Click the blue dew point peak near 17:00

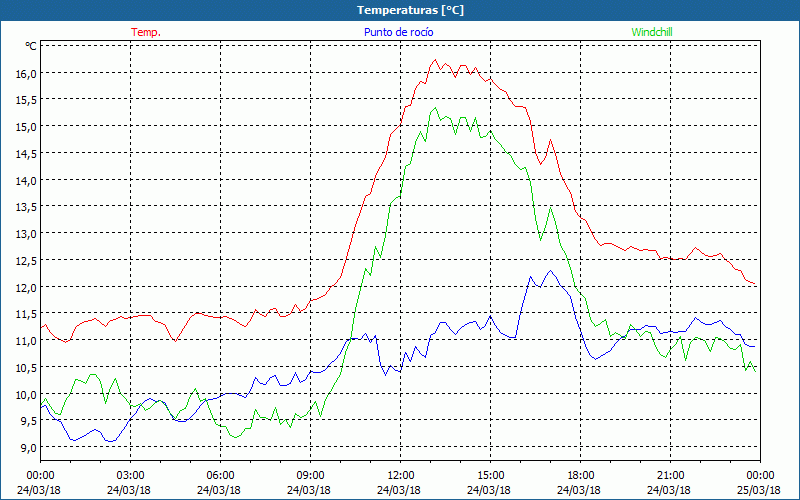coord(551,270)
